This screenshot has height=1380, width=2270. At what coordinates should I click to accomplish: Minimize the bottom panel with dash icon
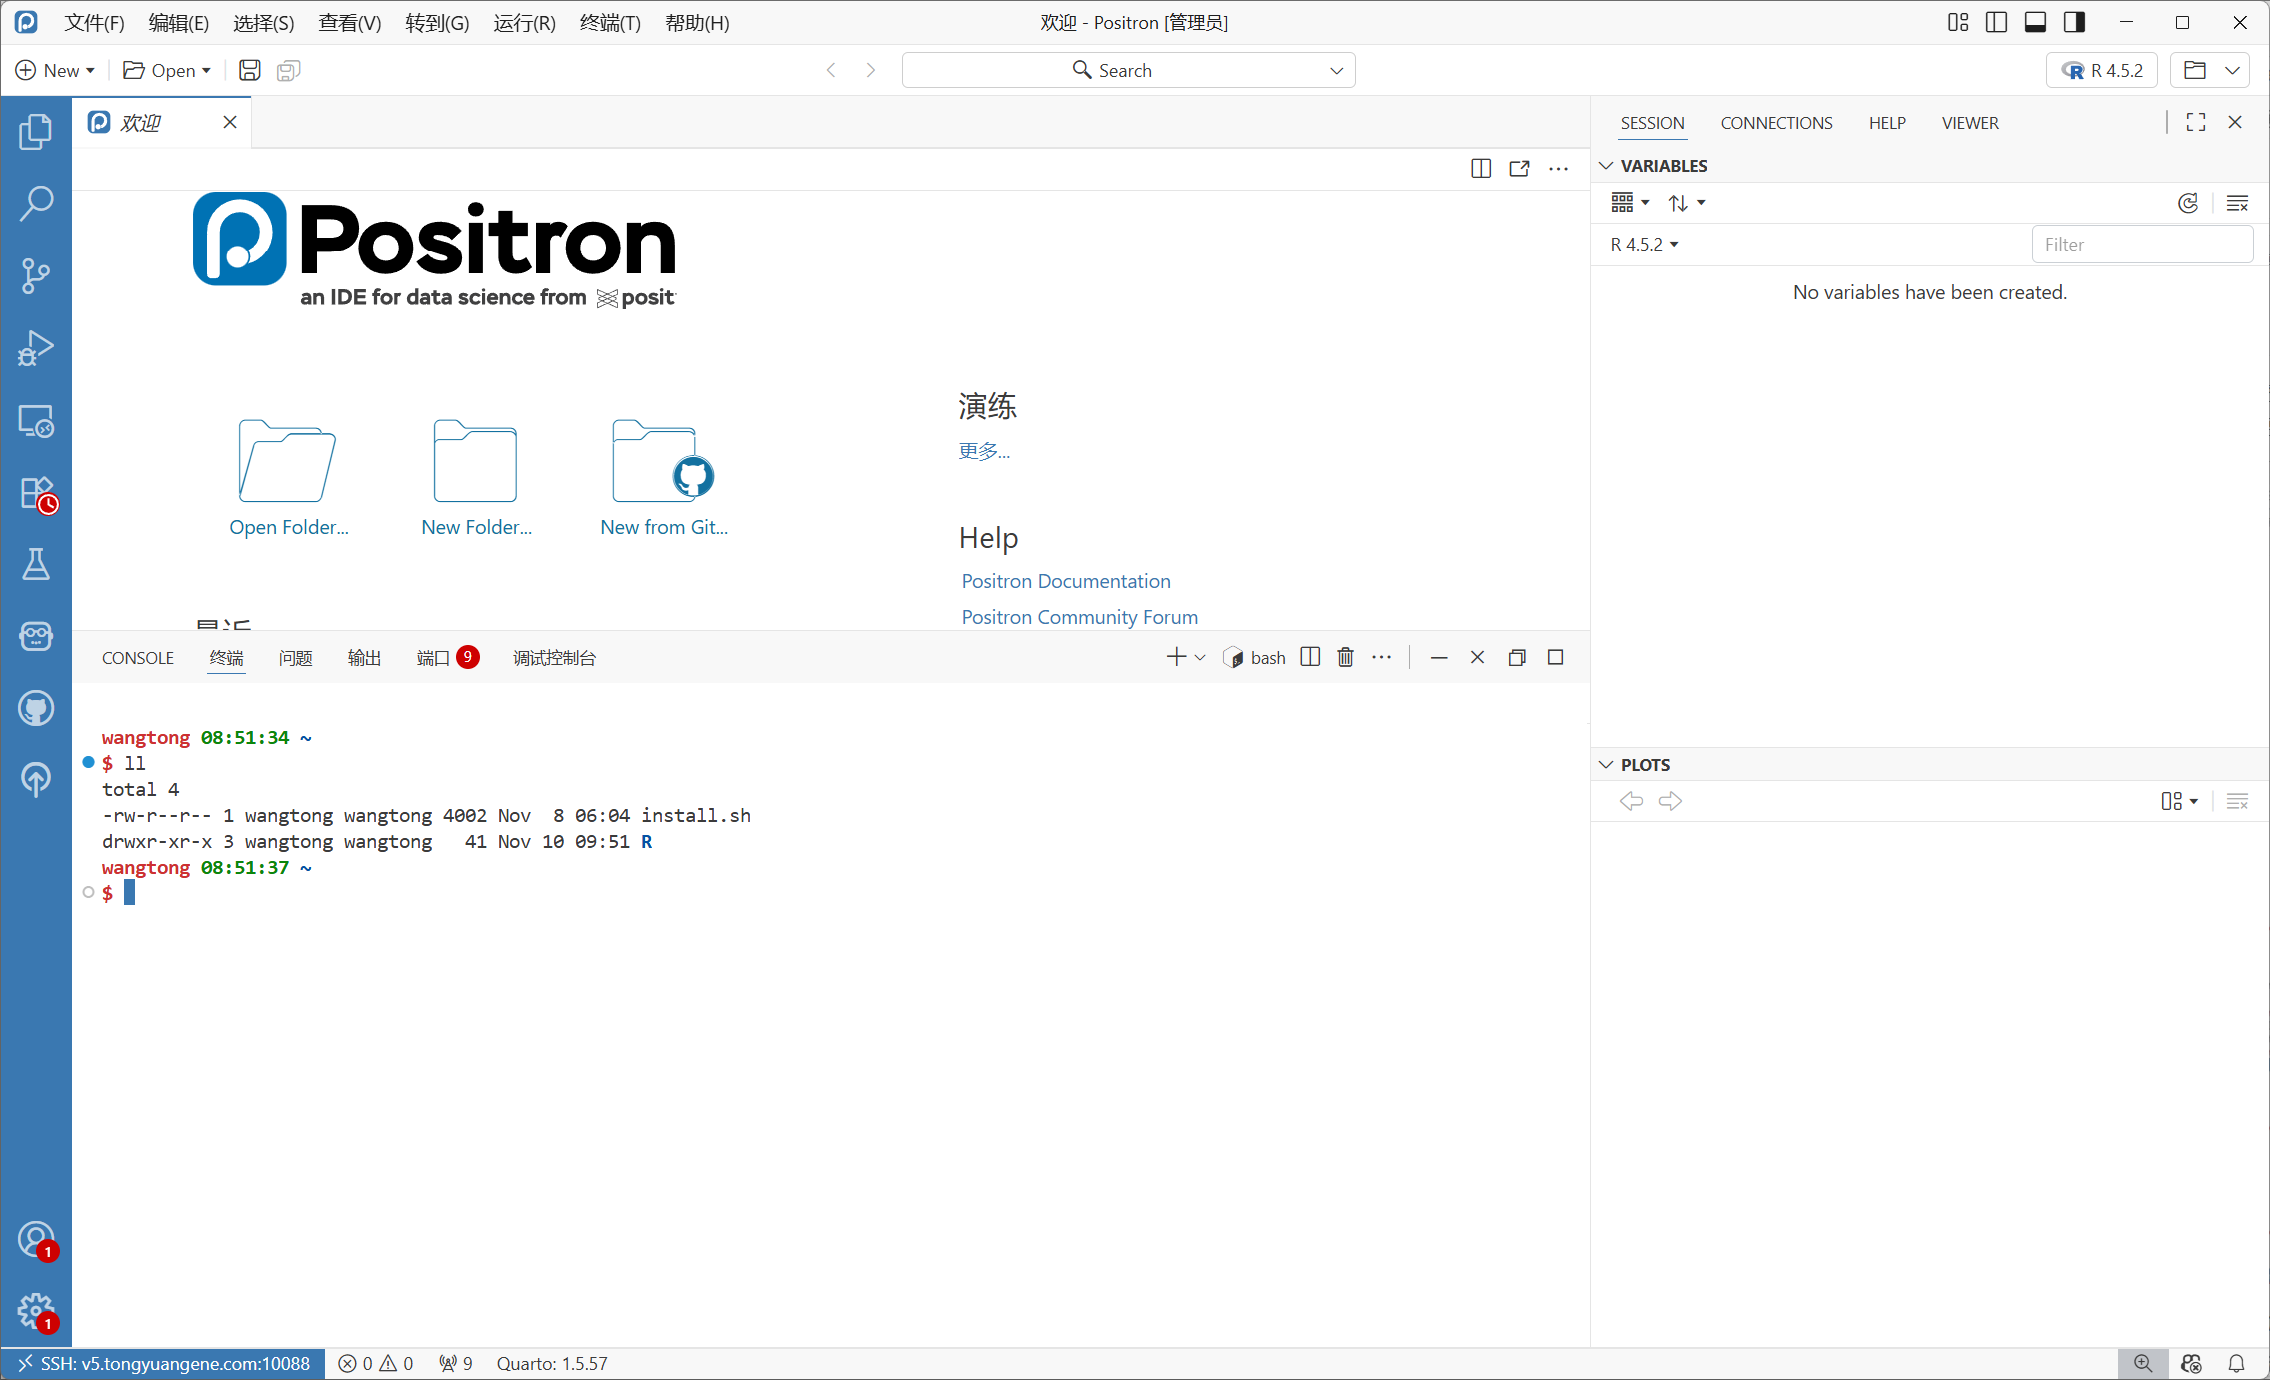point(1438,657)
